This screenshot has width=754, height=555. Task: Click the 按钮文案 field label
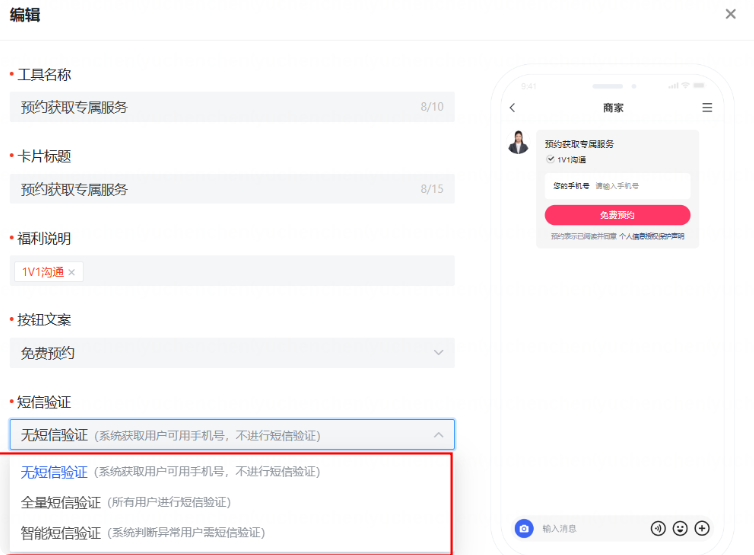tap(44, 320)
